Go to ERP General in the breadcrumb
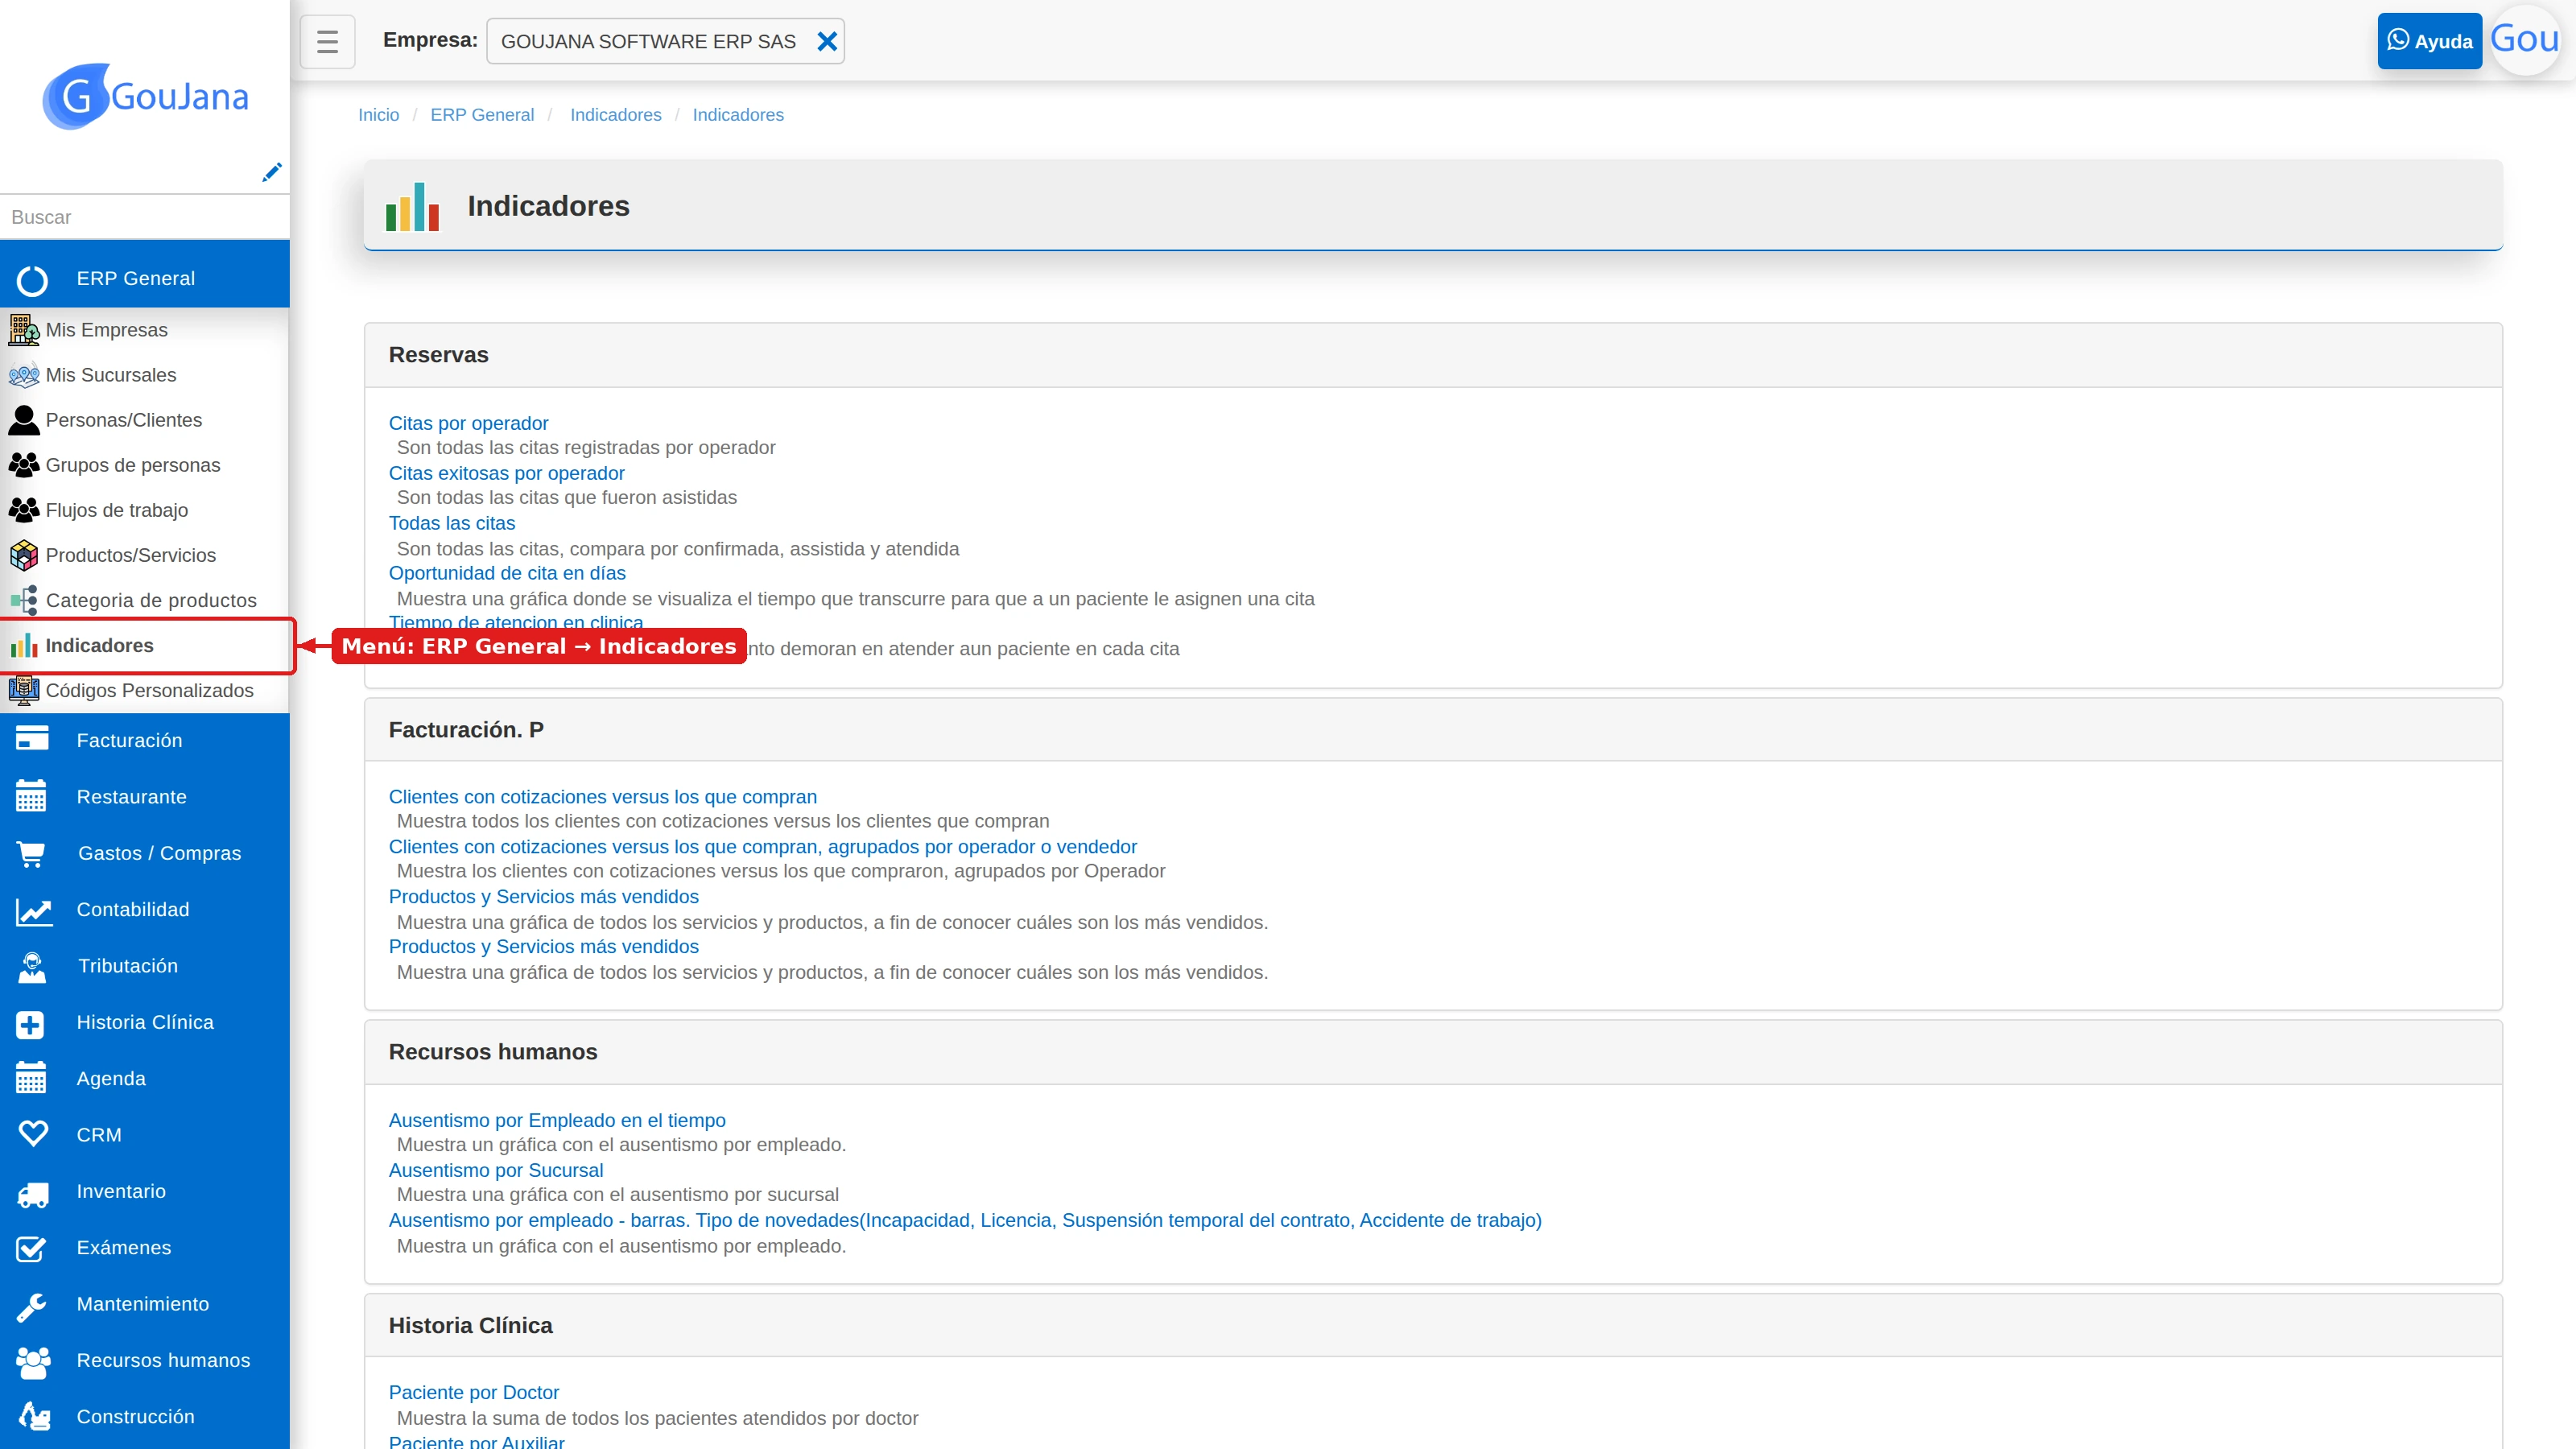This screenshot has height=1449, width=2576. click(x=482, y=115)
